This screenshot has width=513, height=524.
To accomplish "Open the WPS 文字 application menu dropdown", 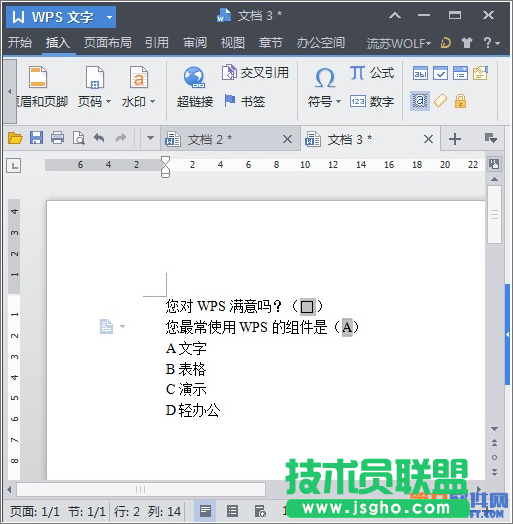I will tap(109, 17).
